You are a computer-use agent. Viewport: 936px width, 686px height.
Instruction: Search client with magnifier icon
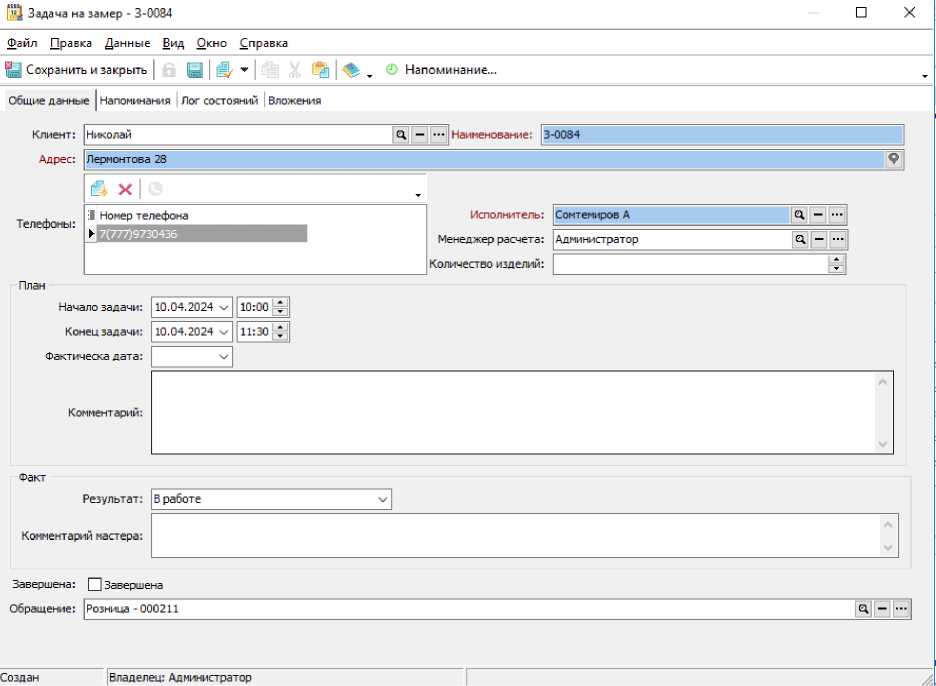(400, 134)
